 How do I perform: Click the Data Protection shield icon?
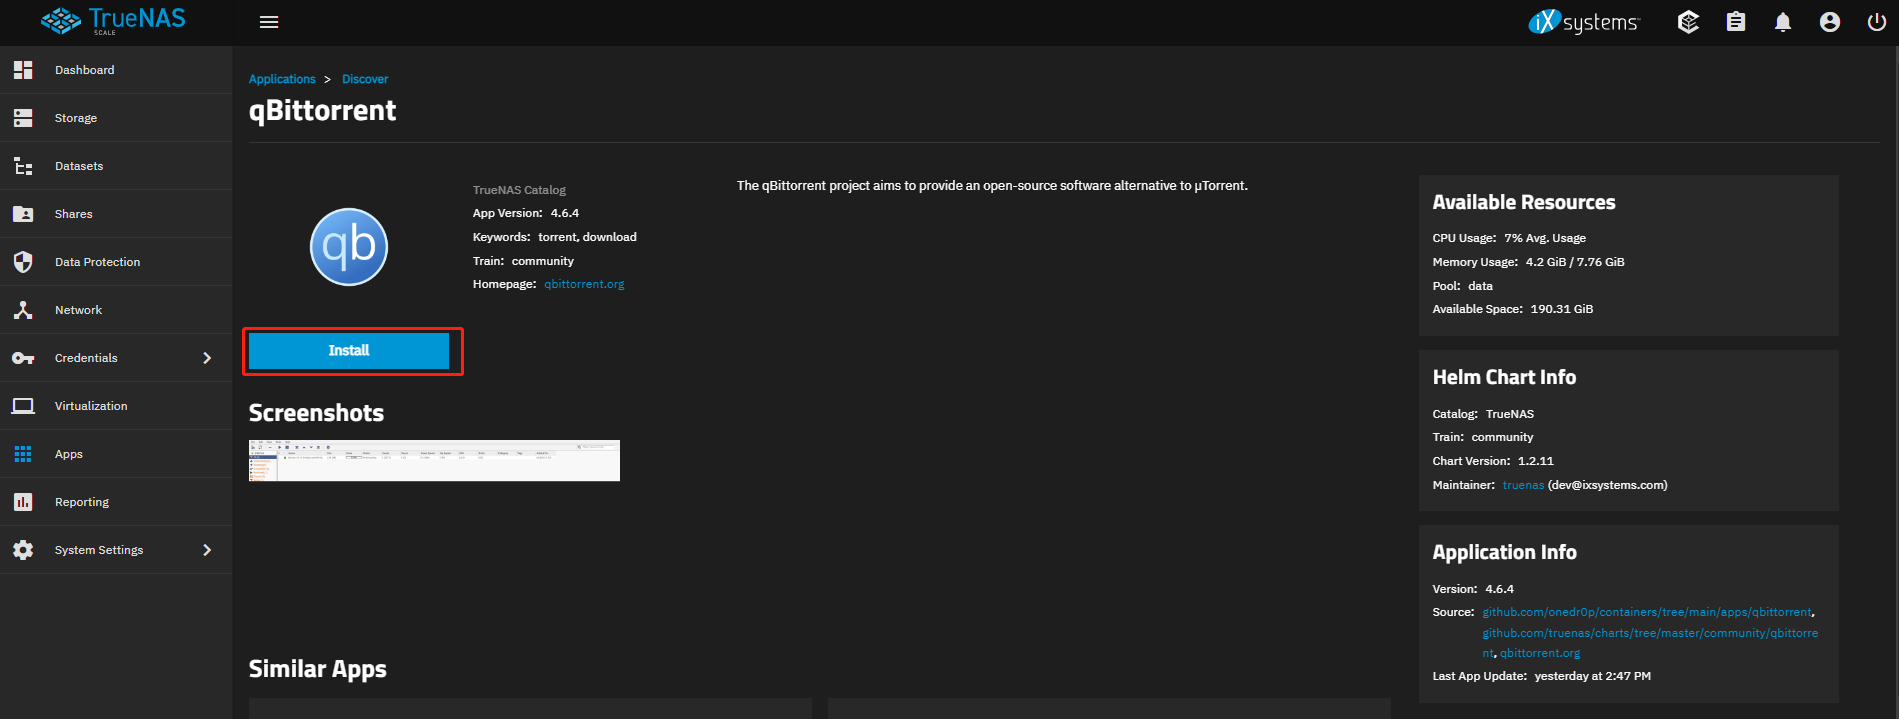(23, 262)
